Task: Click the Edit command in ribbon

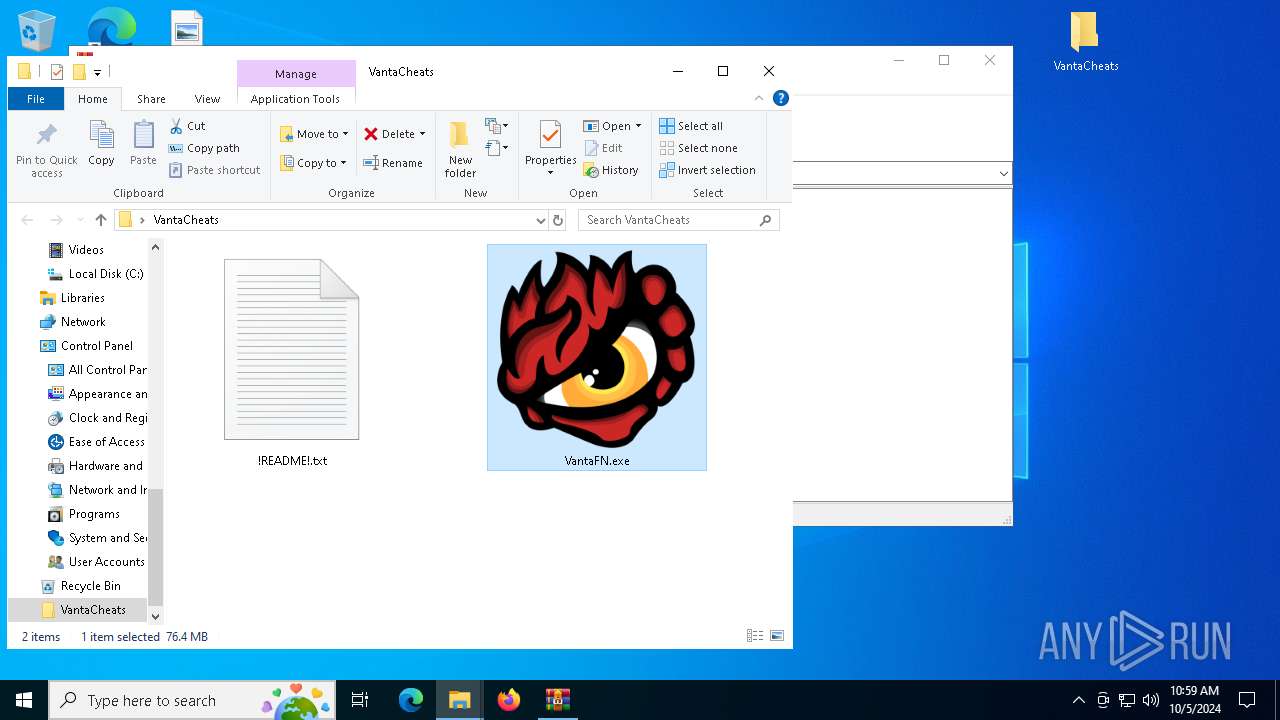Action: [603, 148]
